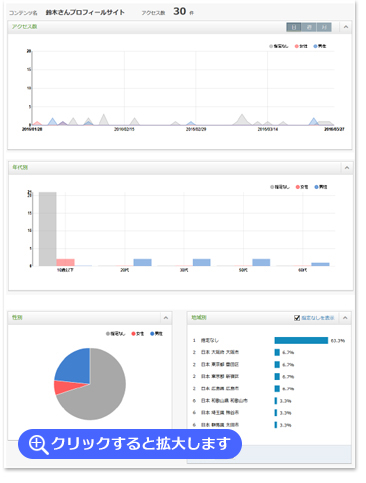This screenshot has height=483, width=366.
Task: Click the 2016/02/29 axis date label
Action: point(196,129)
